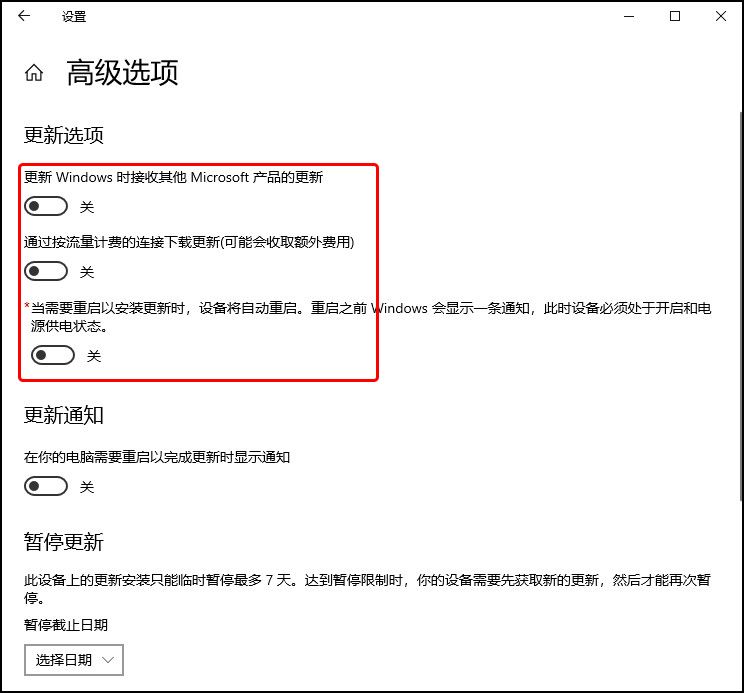This screenshot has height=693, width=744.
Task: Click the 高级选项 page heading
Action: 122,73
